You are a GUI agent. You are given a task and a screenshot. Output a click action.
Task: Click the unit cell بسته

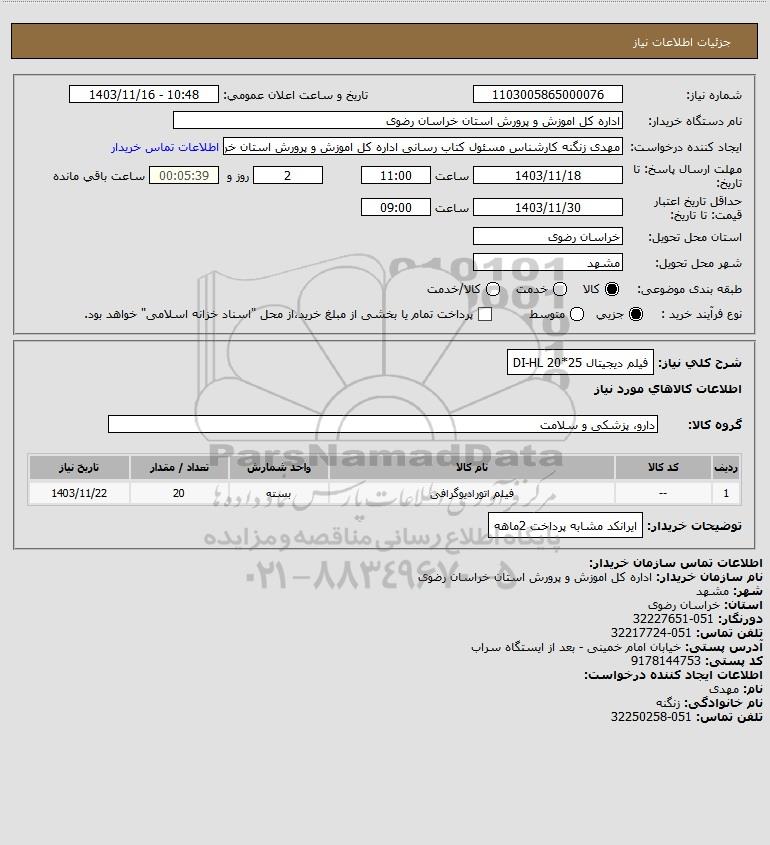[x=279, y=493]
